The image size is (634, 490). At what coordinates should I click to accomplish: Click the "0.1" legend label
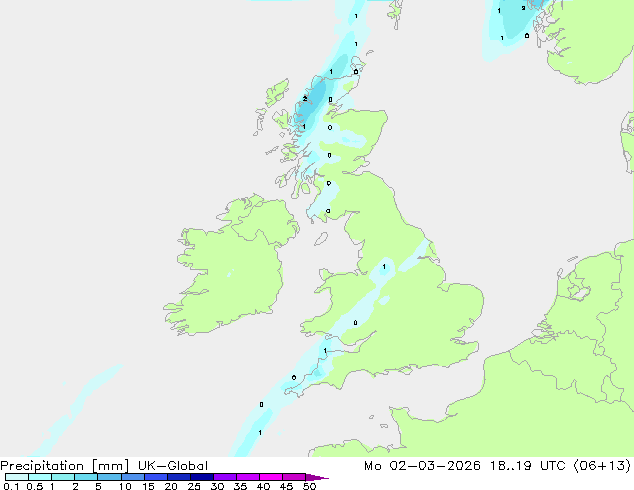(x=11, y=486)
